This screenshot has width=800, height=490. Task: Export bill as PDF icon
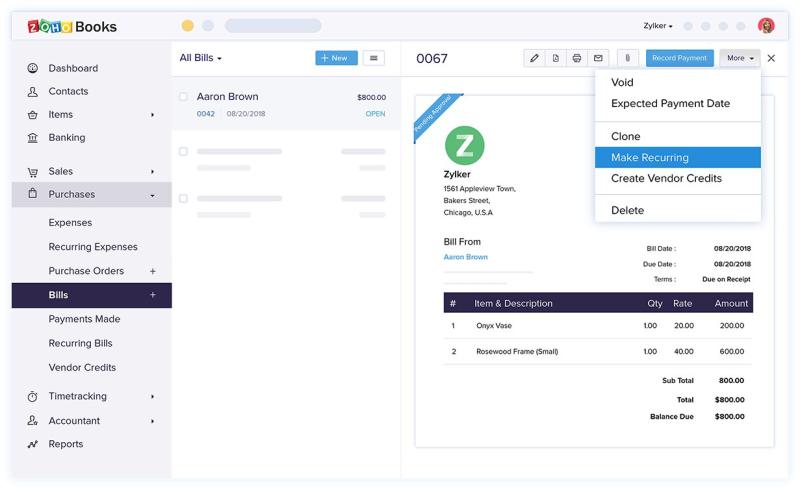click(556, 58)
